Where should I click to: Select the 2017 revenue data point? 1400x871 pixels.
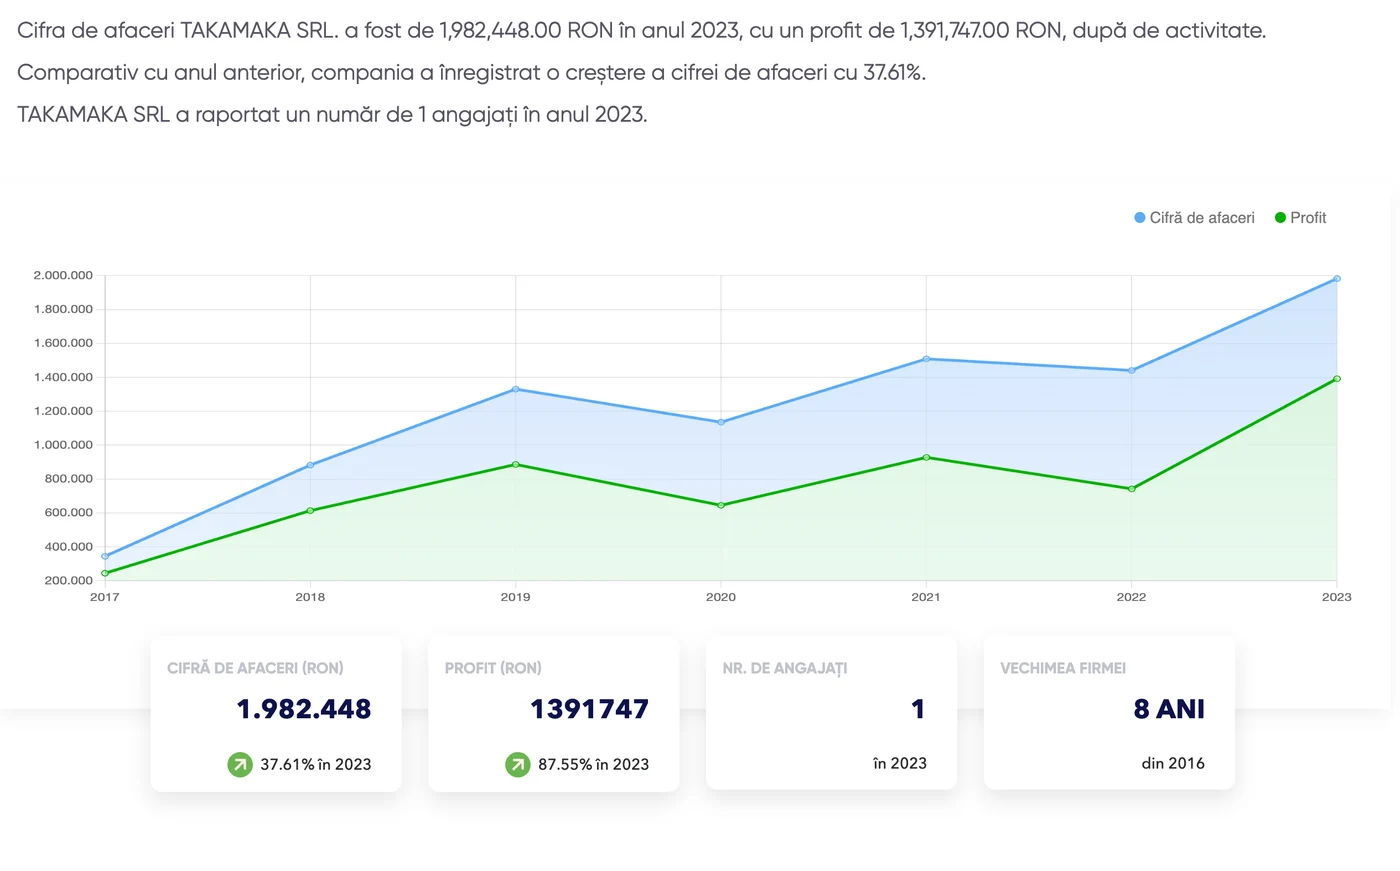pyautogui.click(x=105, y=557)
